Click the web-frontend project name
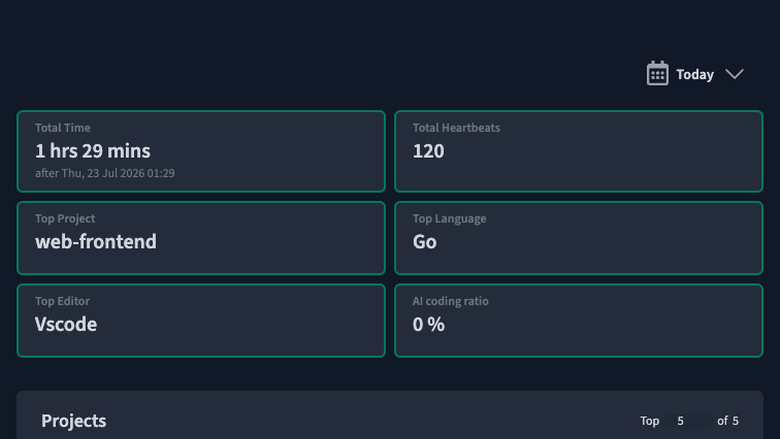Screen dimensions: 780x439 (96, 242)
